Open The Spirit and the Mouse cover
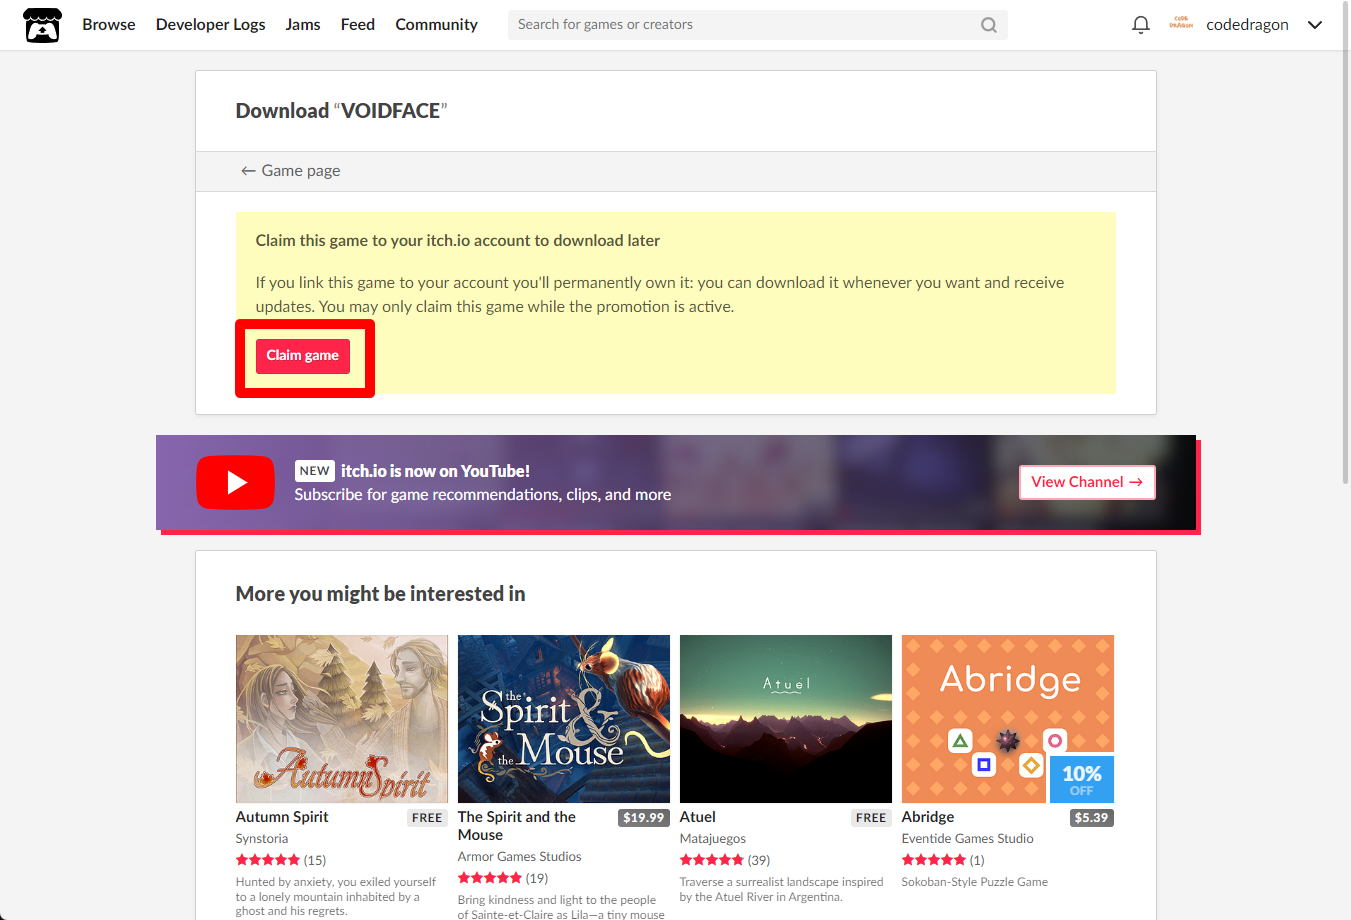Image resolution: width=1351 pixels, height=920 pixels. pos(564,719)
